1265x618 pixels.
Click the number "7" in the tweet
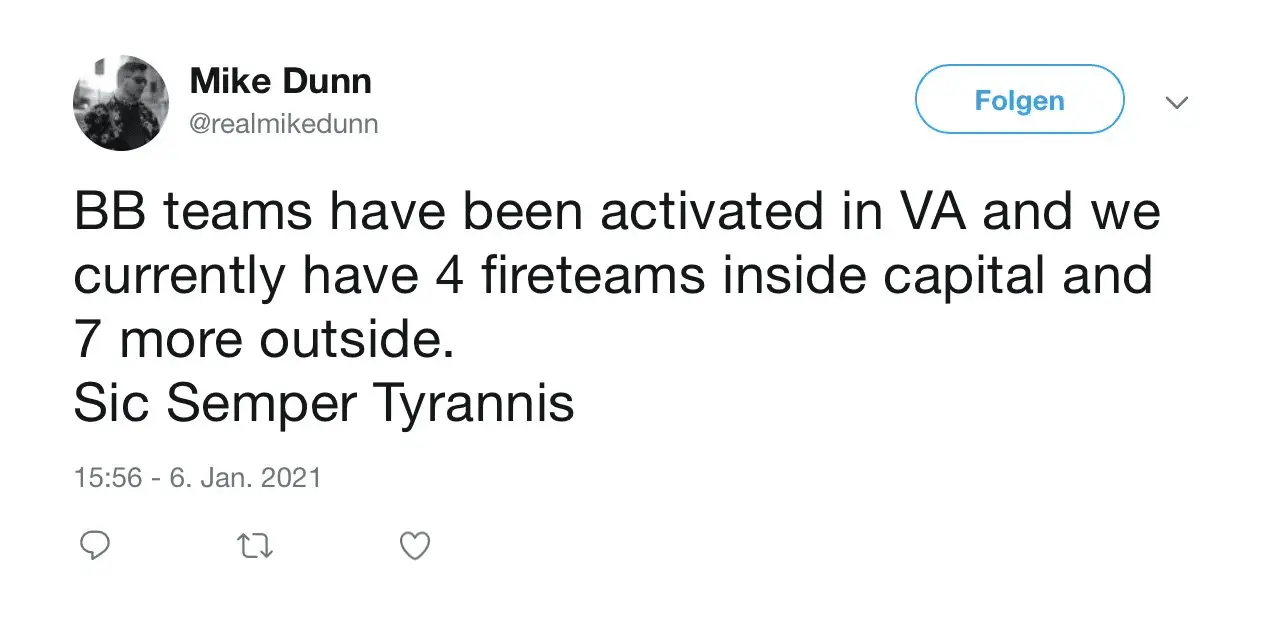pos(87,340)
